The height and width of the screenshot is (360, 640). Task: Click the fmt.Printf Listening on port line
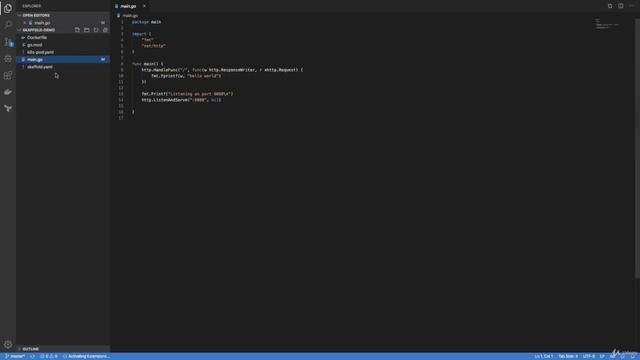pos(187,94)
